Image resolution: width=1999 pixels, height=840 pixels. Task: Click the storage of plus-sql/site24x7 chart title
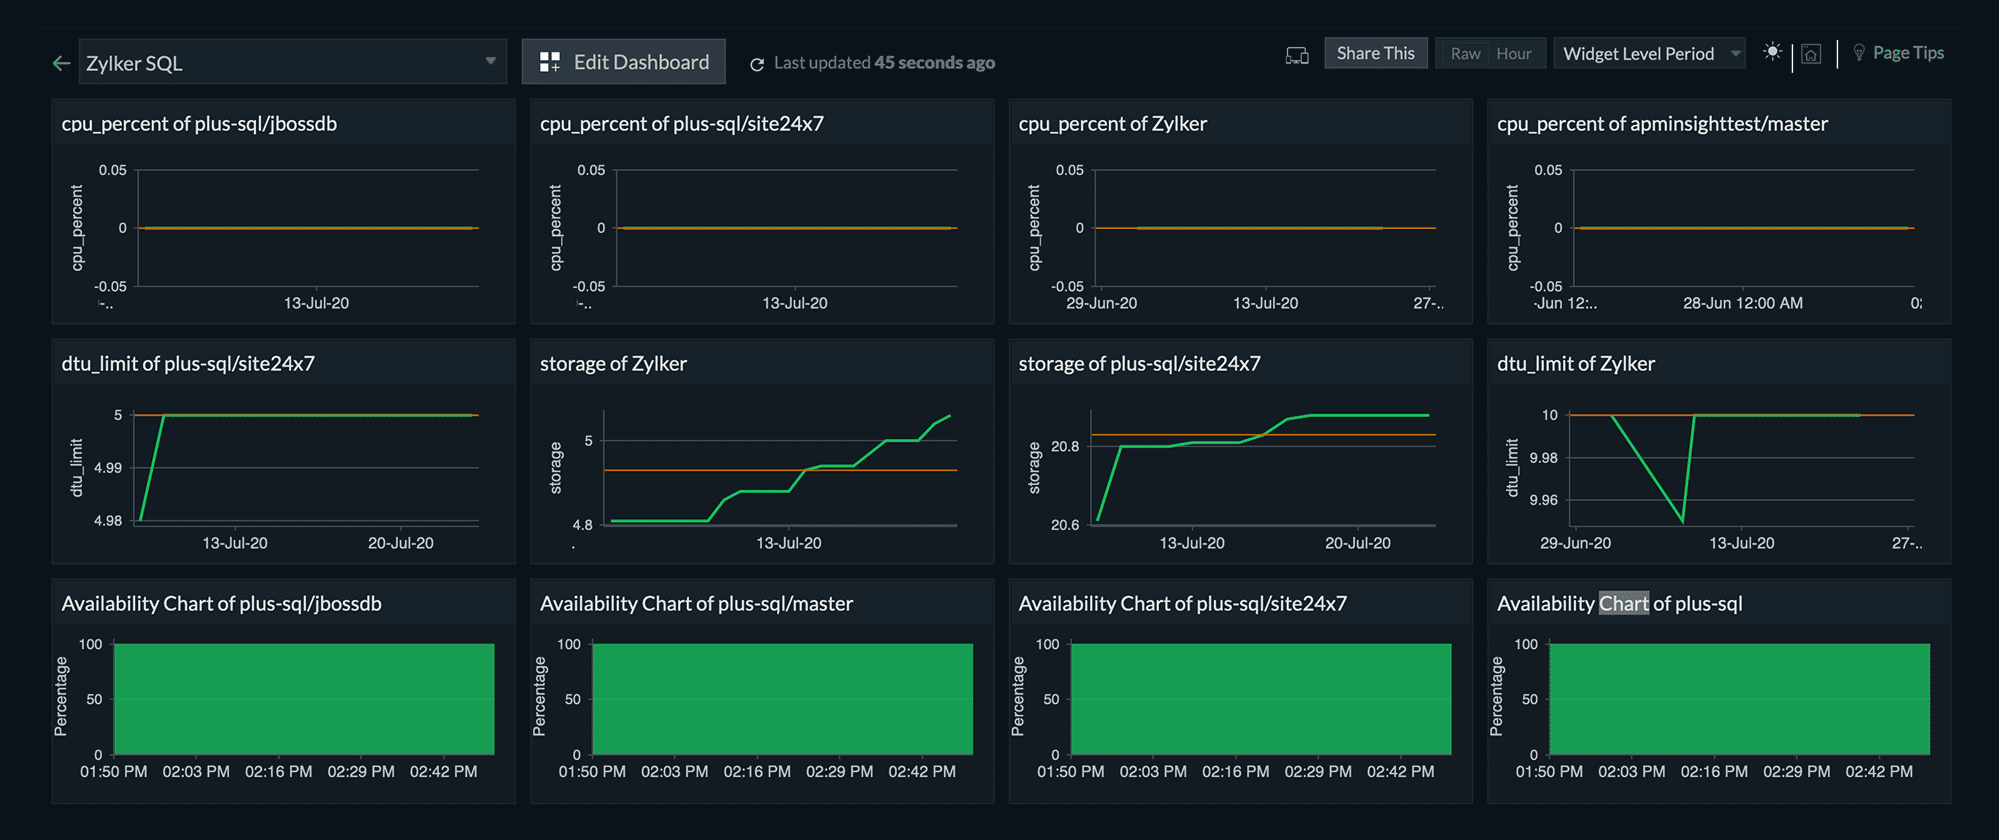1139,364
